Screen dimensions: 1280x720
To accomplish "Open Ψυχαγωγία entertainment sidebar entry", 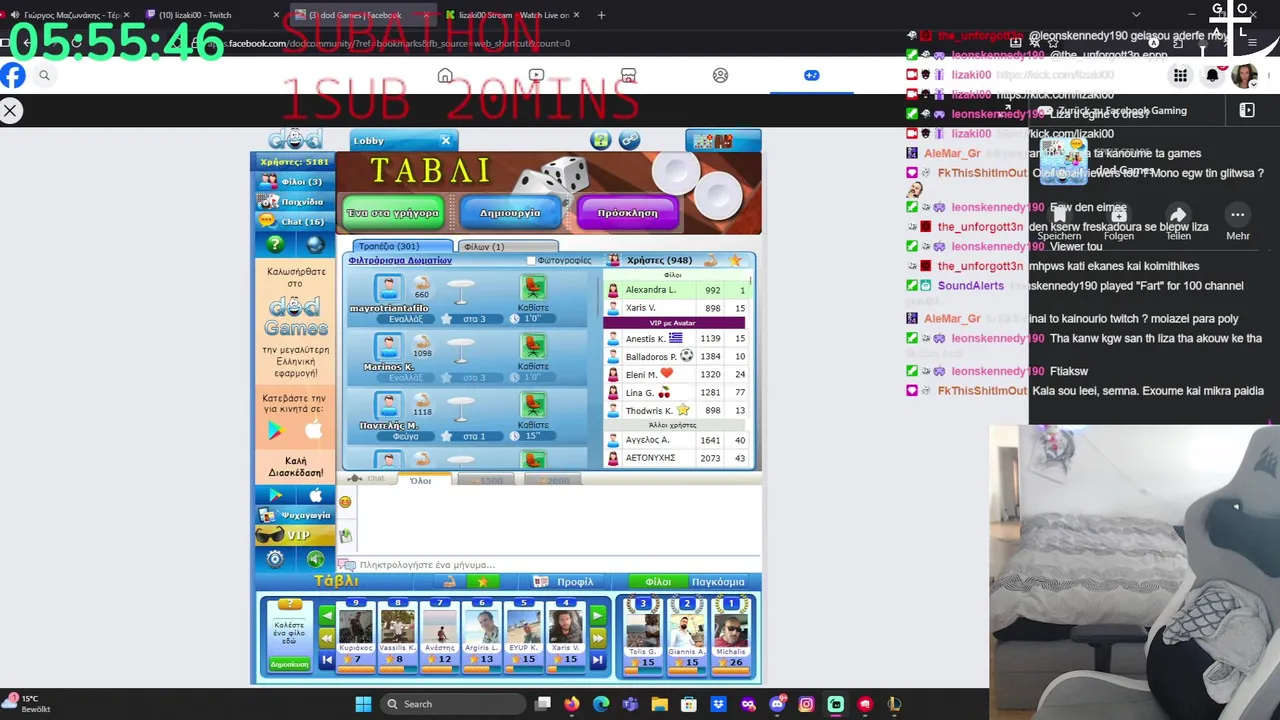I will 294,515.
